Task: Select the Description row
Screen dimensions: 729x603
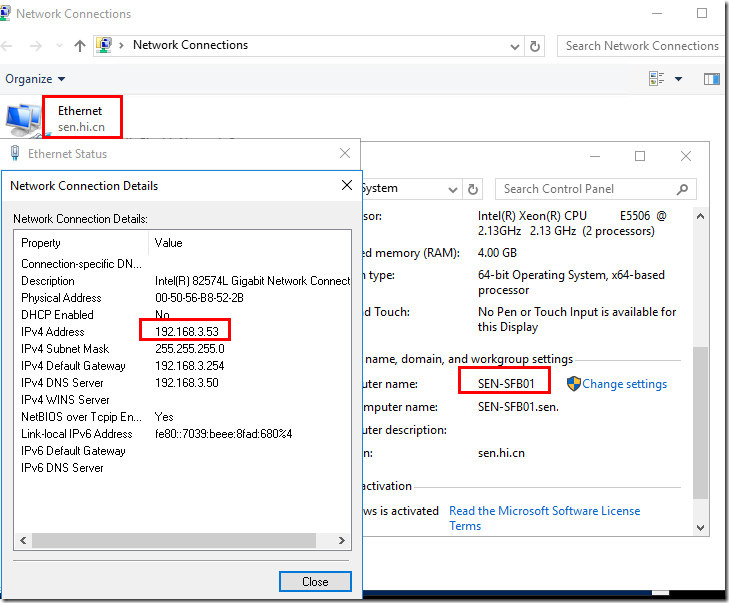Action: click(182, 281)
